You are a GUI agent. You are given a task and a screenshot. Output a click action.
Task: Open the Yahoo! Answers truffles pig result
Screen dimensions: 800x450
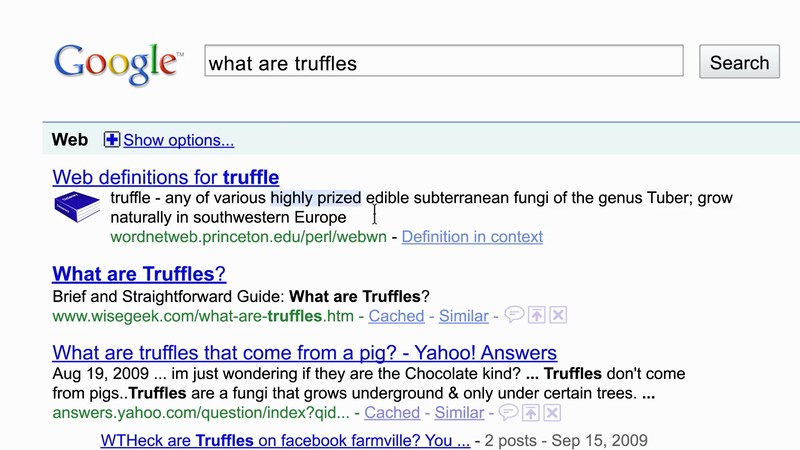(x=304, y=353)
